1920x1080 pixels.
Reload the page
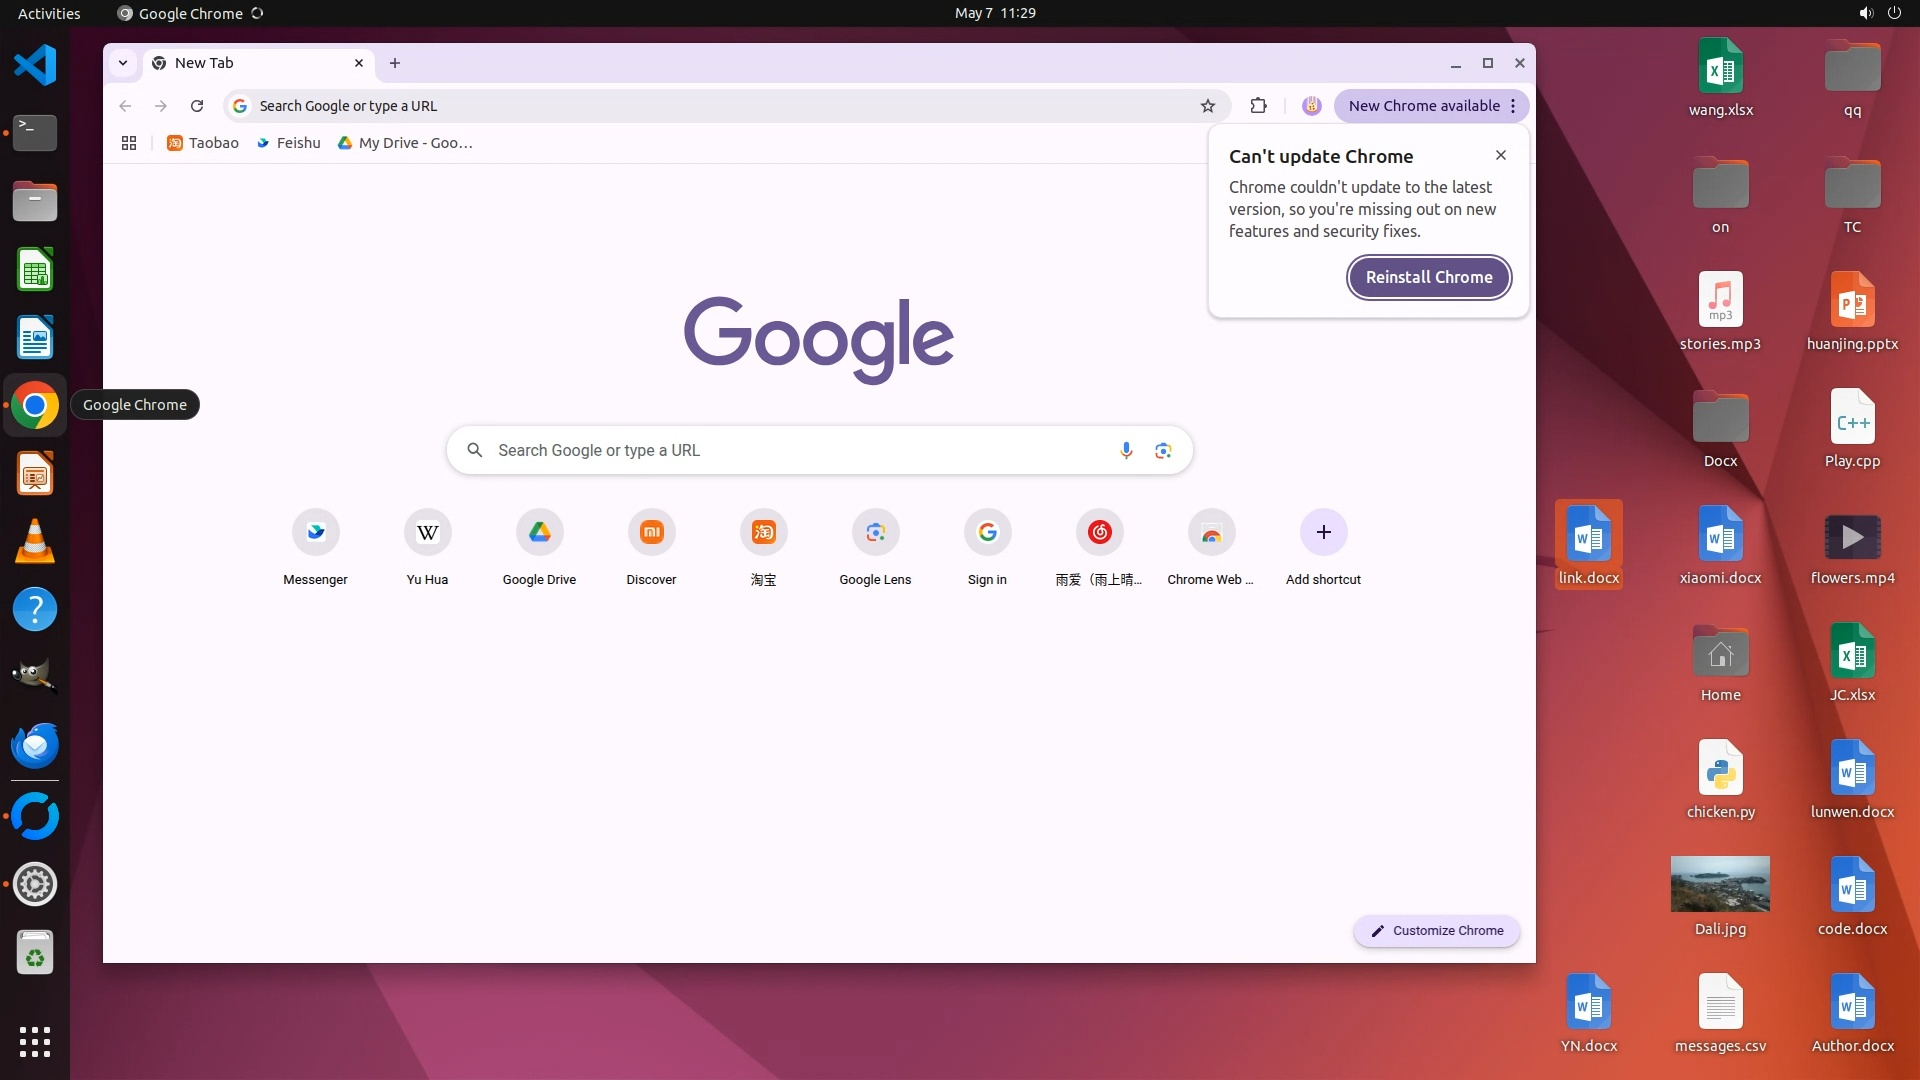click(197, 106)
